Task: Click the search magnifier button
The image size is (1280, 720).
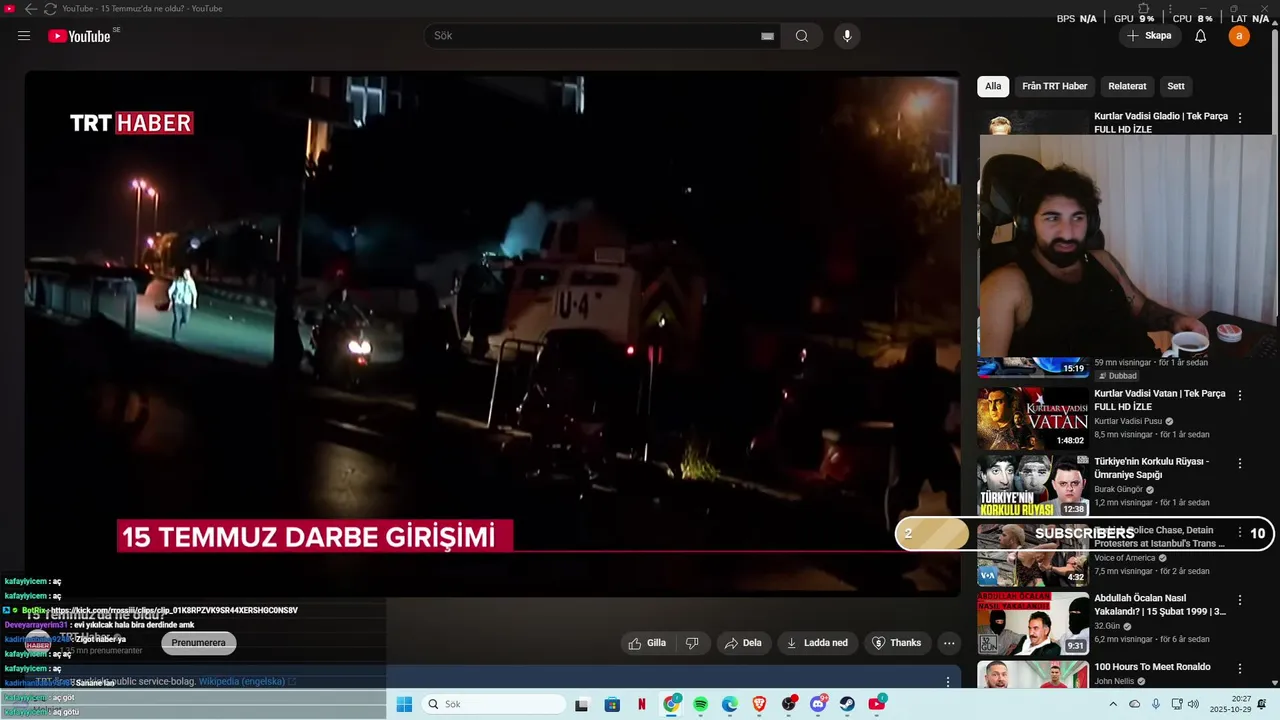Action: click(802, 36)
